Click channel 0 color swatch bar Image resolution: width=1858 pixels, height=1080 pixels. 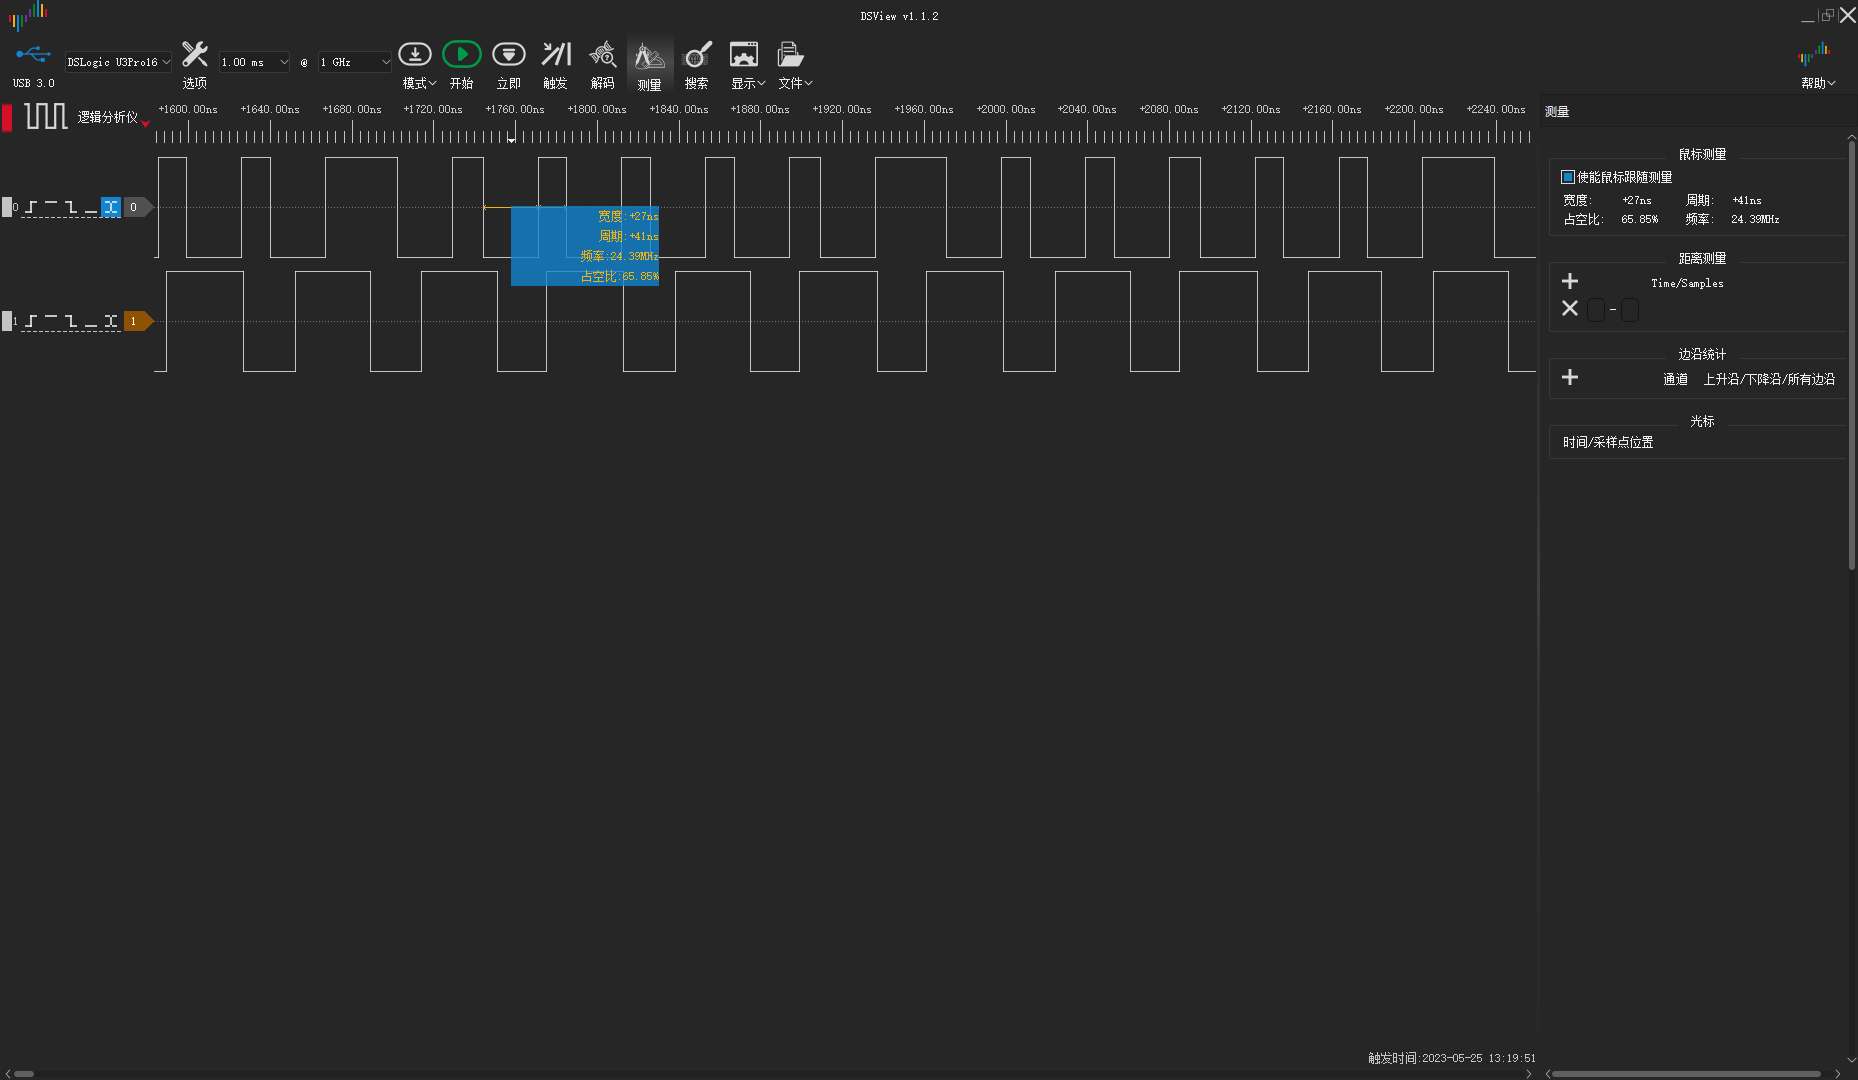7,207
